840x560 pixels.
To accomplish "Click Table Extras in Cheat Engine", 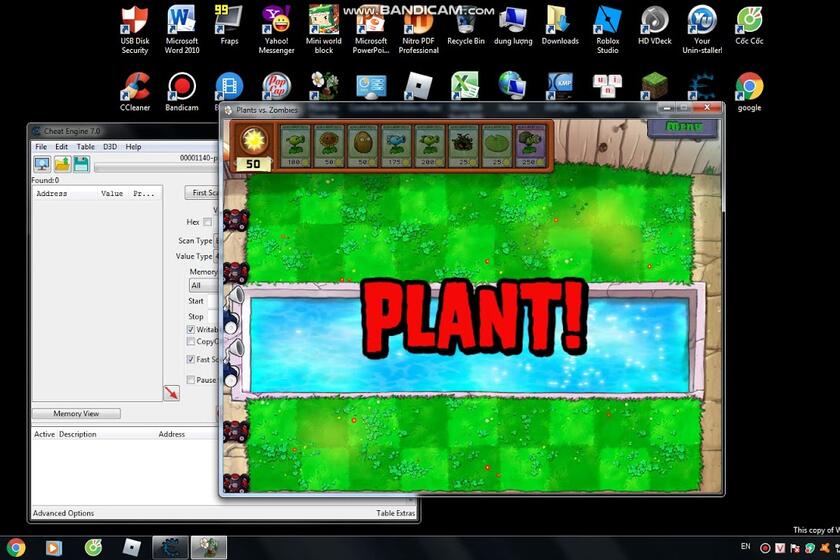I will [395, 513].
